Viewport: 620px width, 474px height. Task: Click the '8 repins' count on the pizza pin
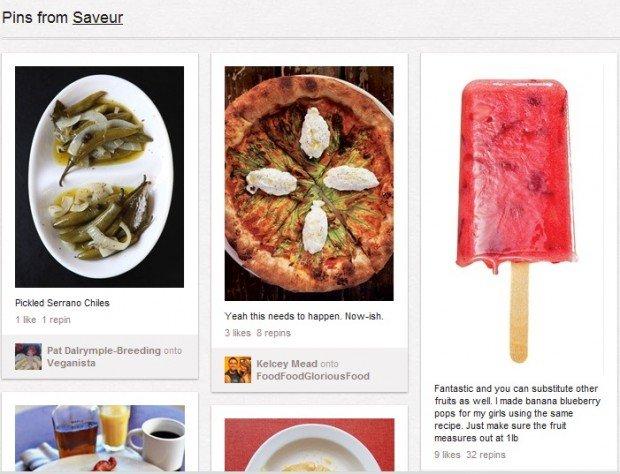coord(273,333)
